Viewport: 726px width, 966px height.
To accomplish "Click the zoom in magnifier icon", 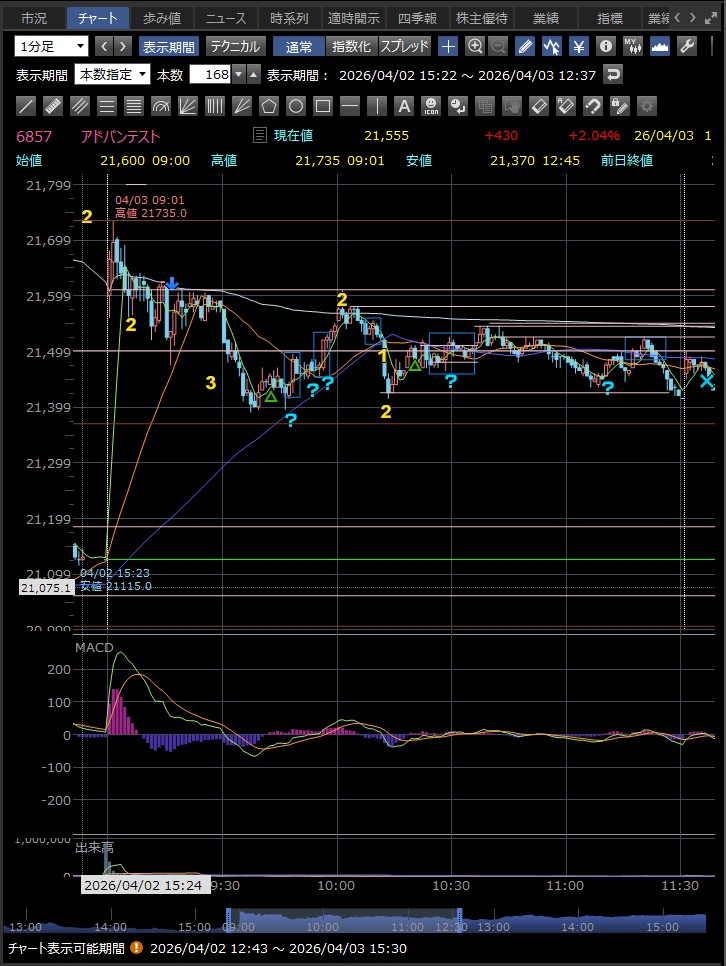I will pyautogui.click(x=475, y=46).
